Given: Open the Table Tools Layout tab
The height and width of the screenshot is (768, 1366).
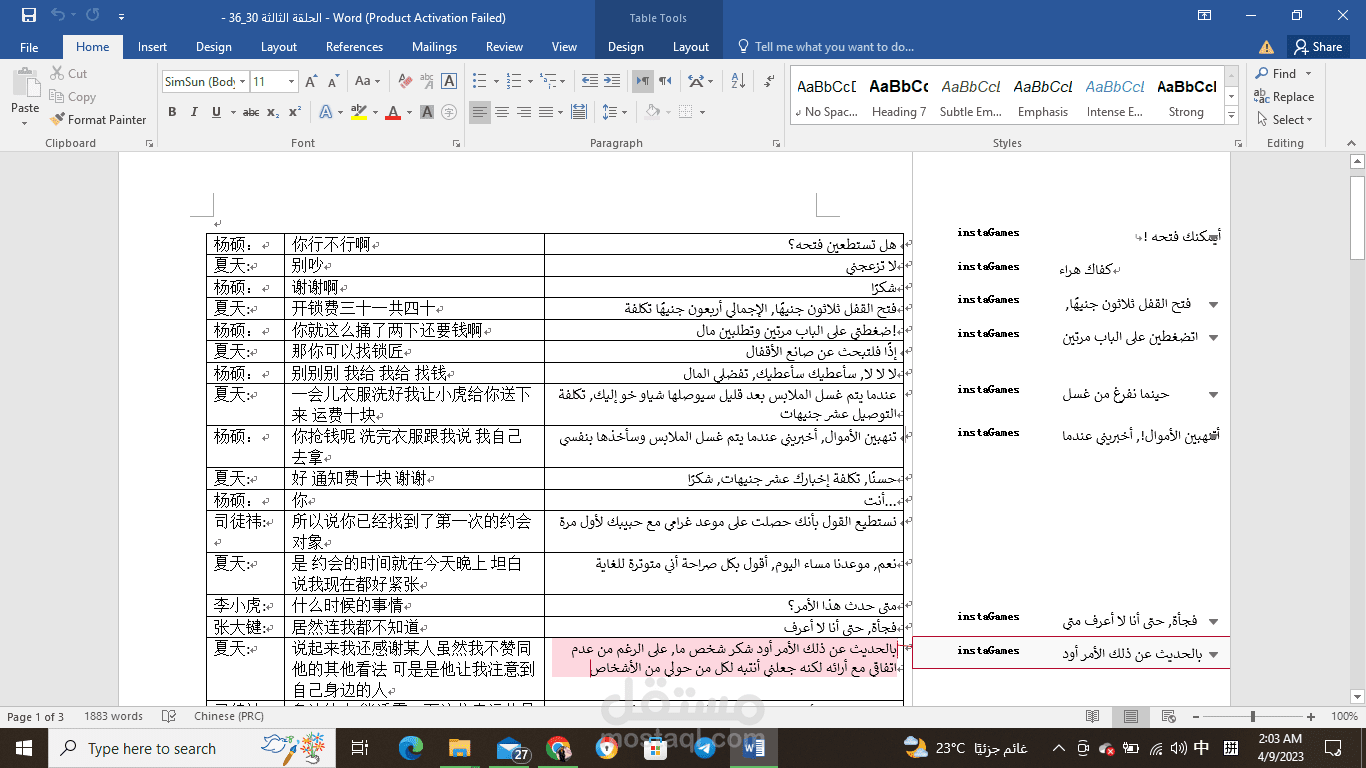Looking at the screenshot, I should (690, 47).
